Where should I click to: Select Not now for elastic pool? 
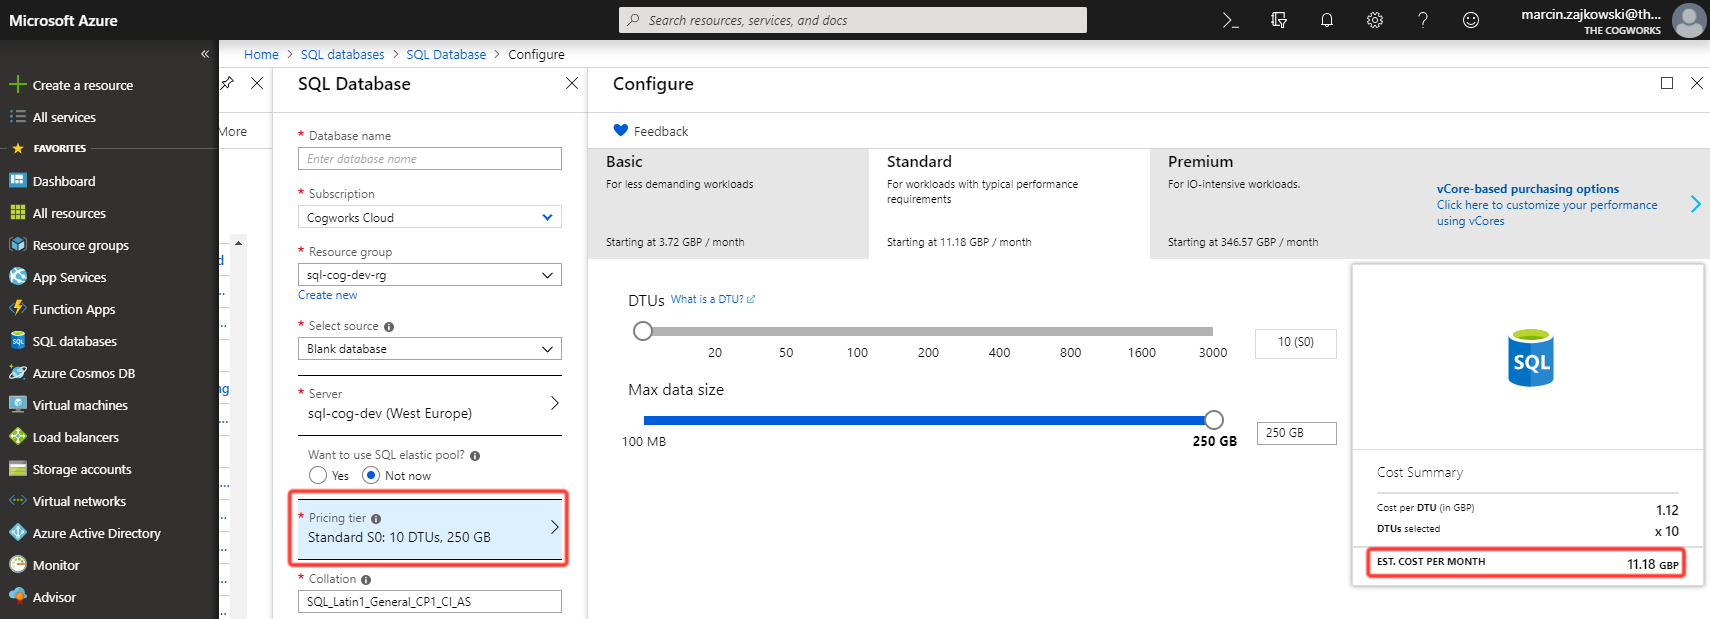[371, 475]
